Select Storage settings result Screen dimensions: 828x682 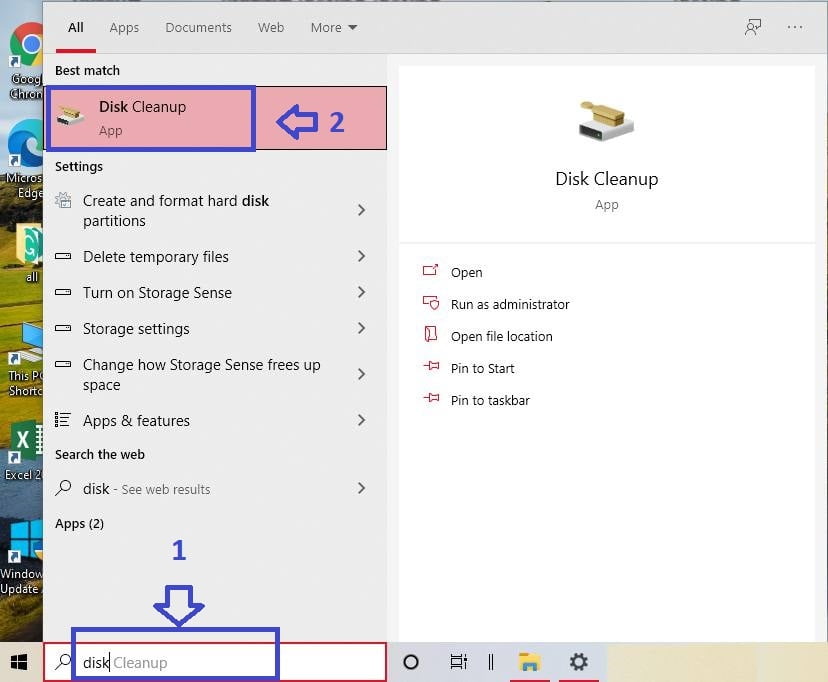[x=215, y=328]
